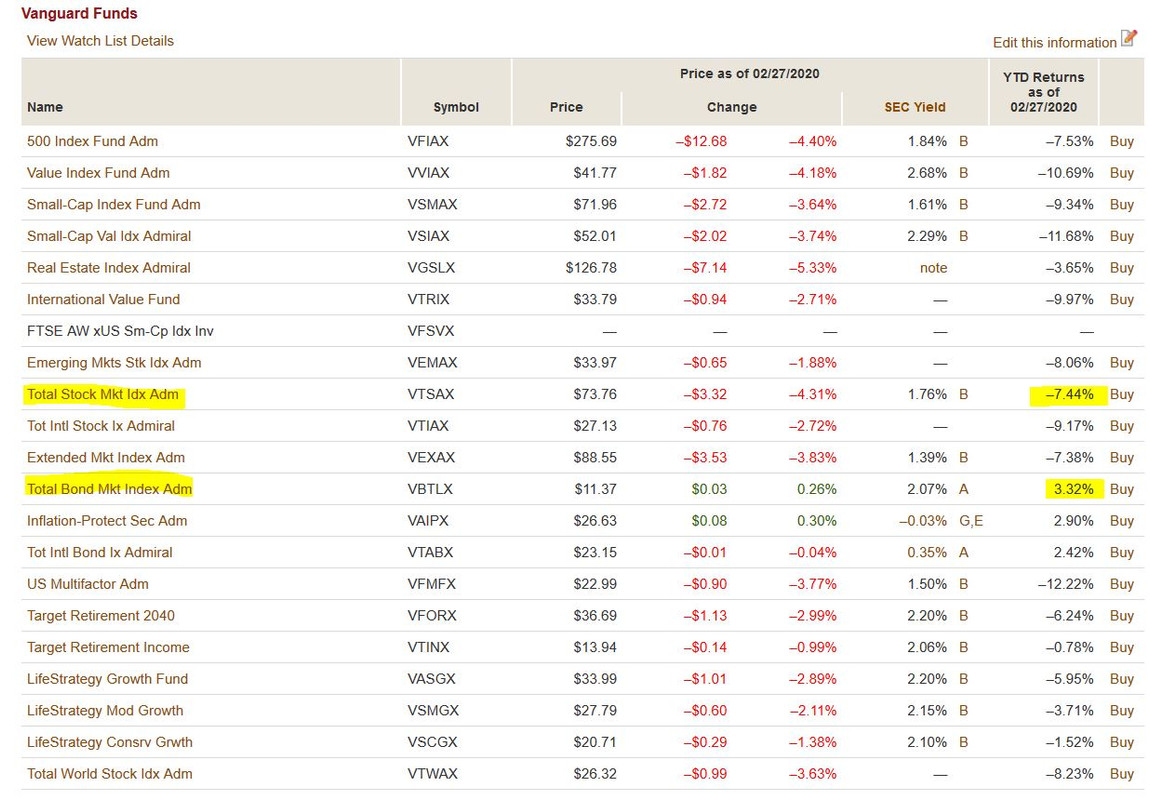
Task: Click Buy for International Value Fund
Action: [x=1121, y=298]
